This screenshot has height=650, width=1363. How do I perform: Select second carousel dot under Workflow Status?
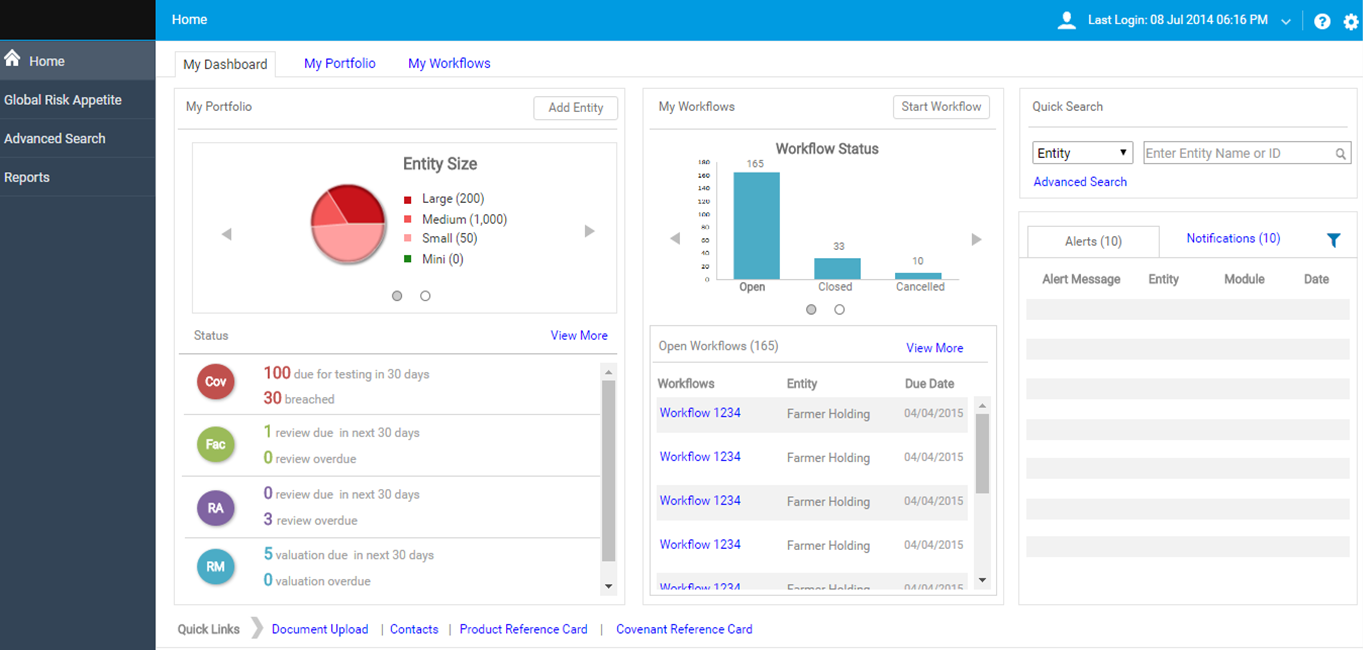[x=839, y=310]
